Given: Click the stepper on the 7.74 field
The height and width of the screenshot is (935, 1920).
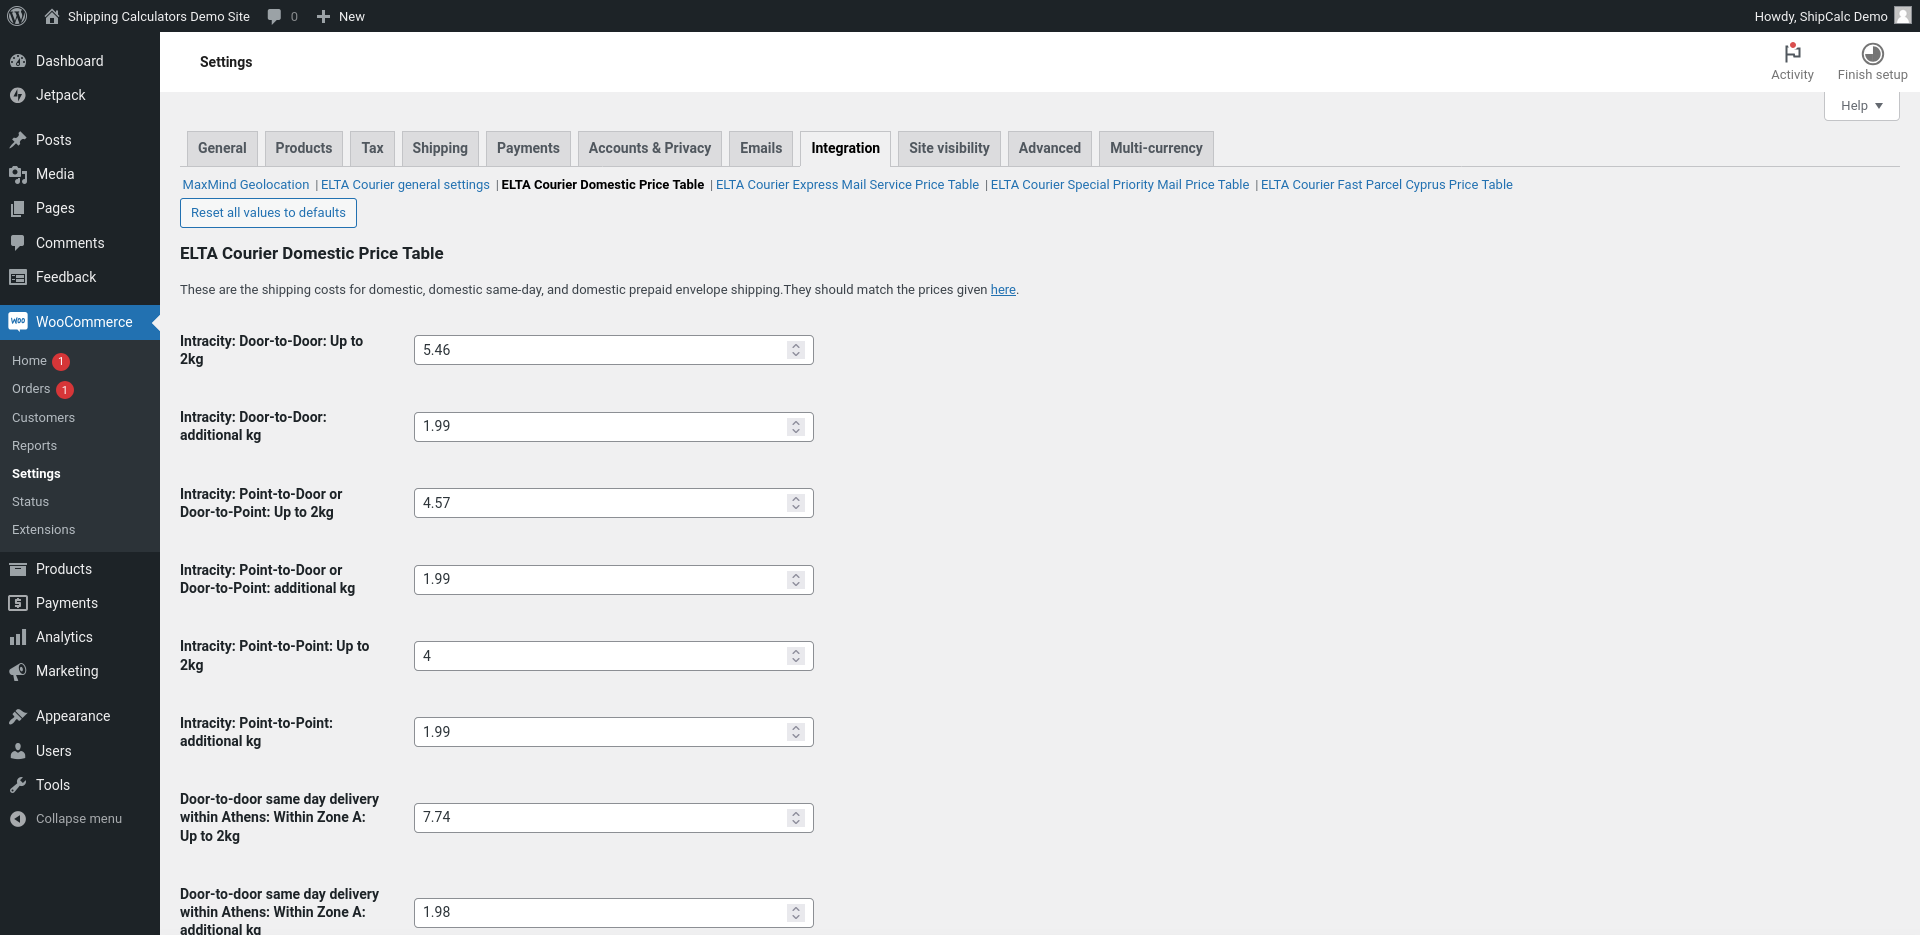Looking at the screenshot, I should pos(796,818).
